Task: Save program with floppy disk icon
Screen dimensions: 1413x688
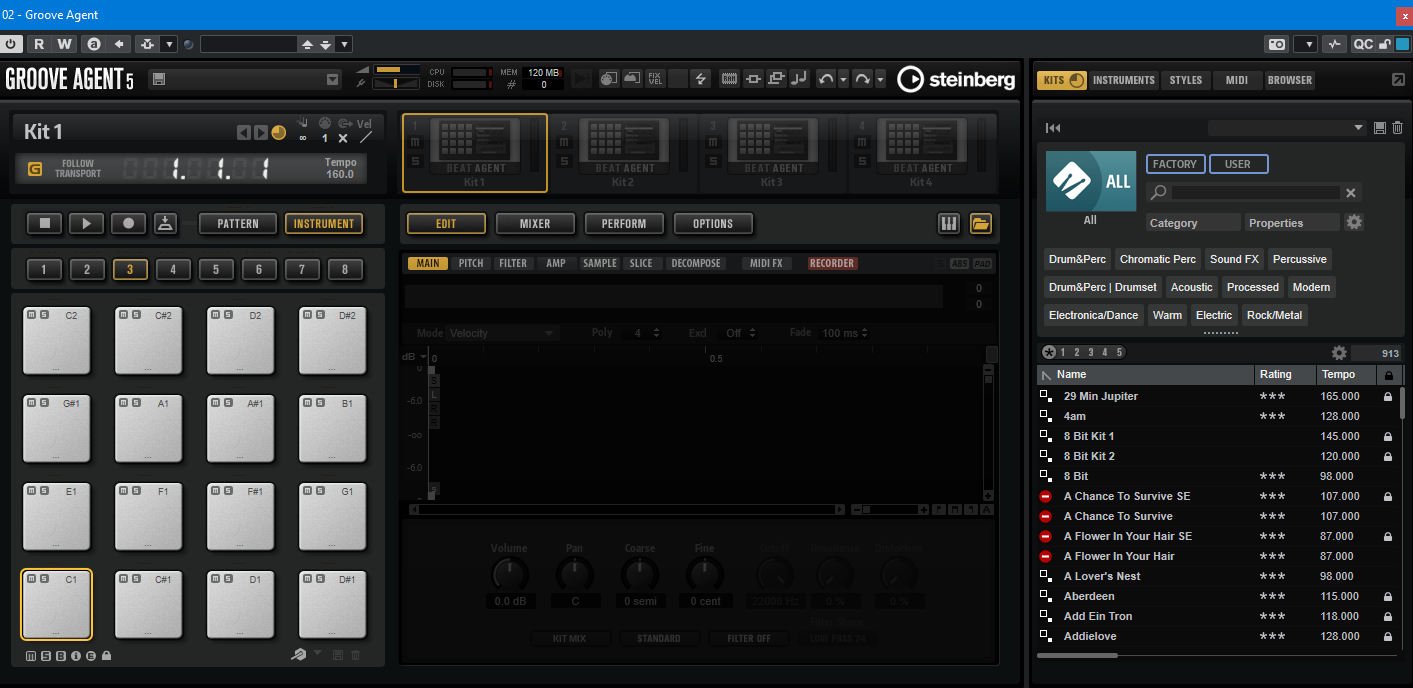Action: tap(158, 79)
